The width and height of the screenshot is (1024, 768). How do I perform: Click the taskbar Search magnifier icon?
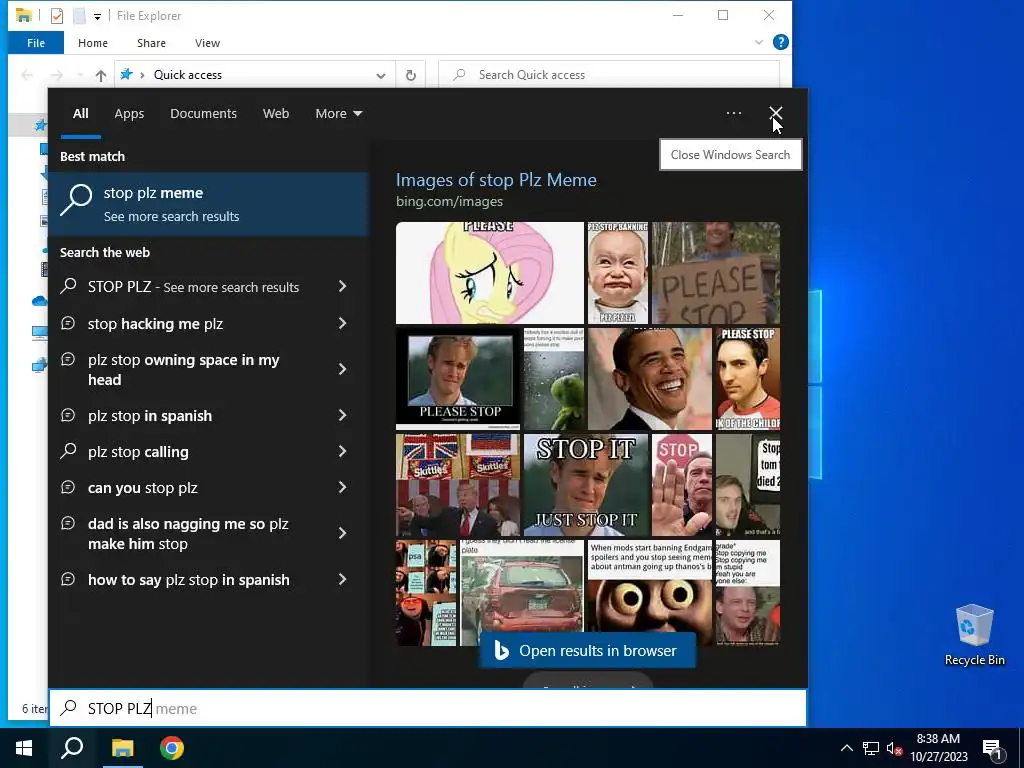click(x=72, y=748)
